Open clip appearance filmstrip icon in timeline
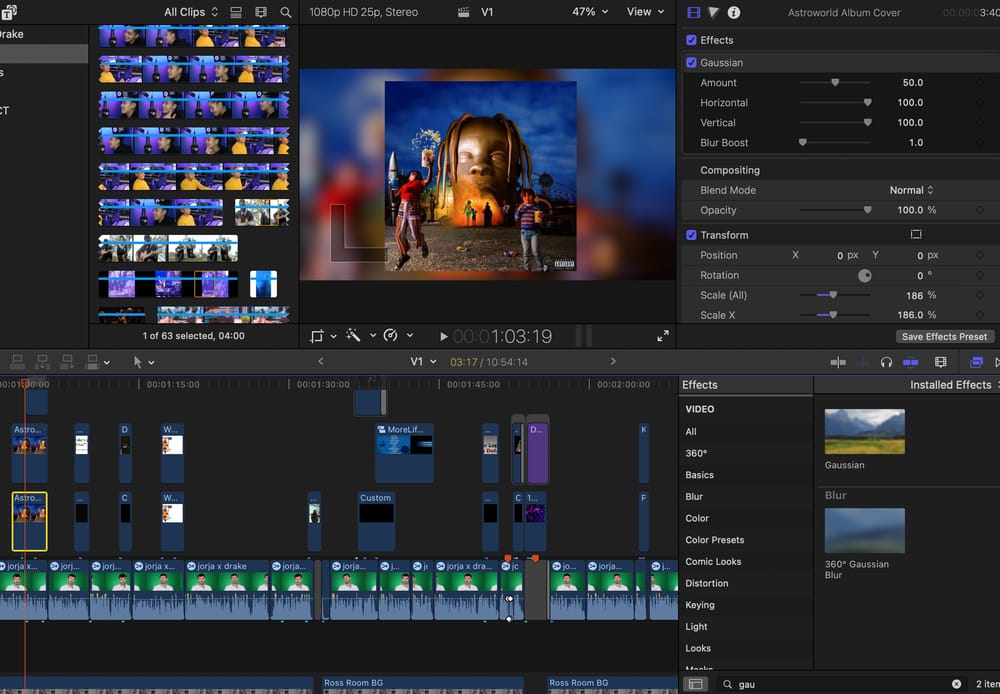The height and width of the screenshot is (694, 1000). click(941, 362)
